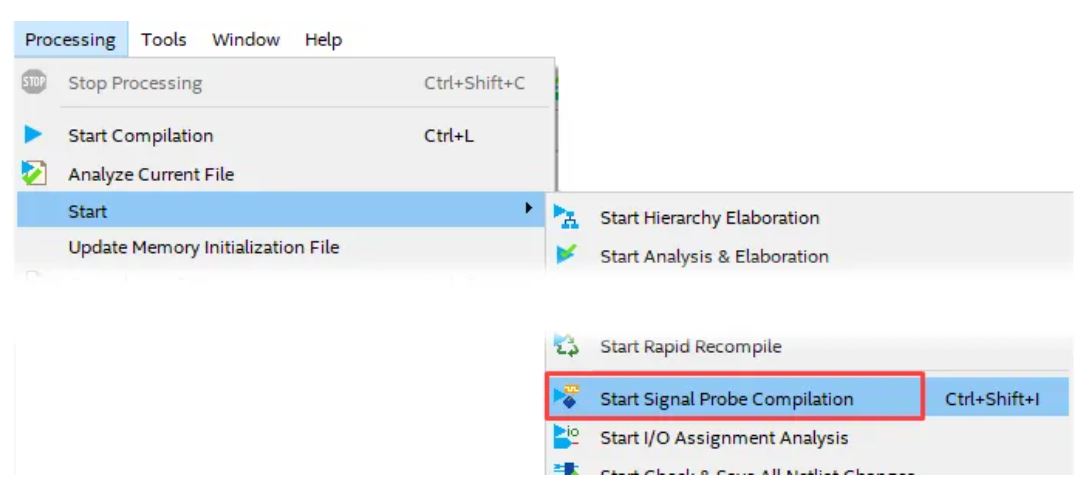Expand the Start submenu arrow

tap(529, 208)
